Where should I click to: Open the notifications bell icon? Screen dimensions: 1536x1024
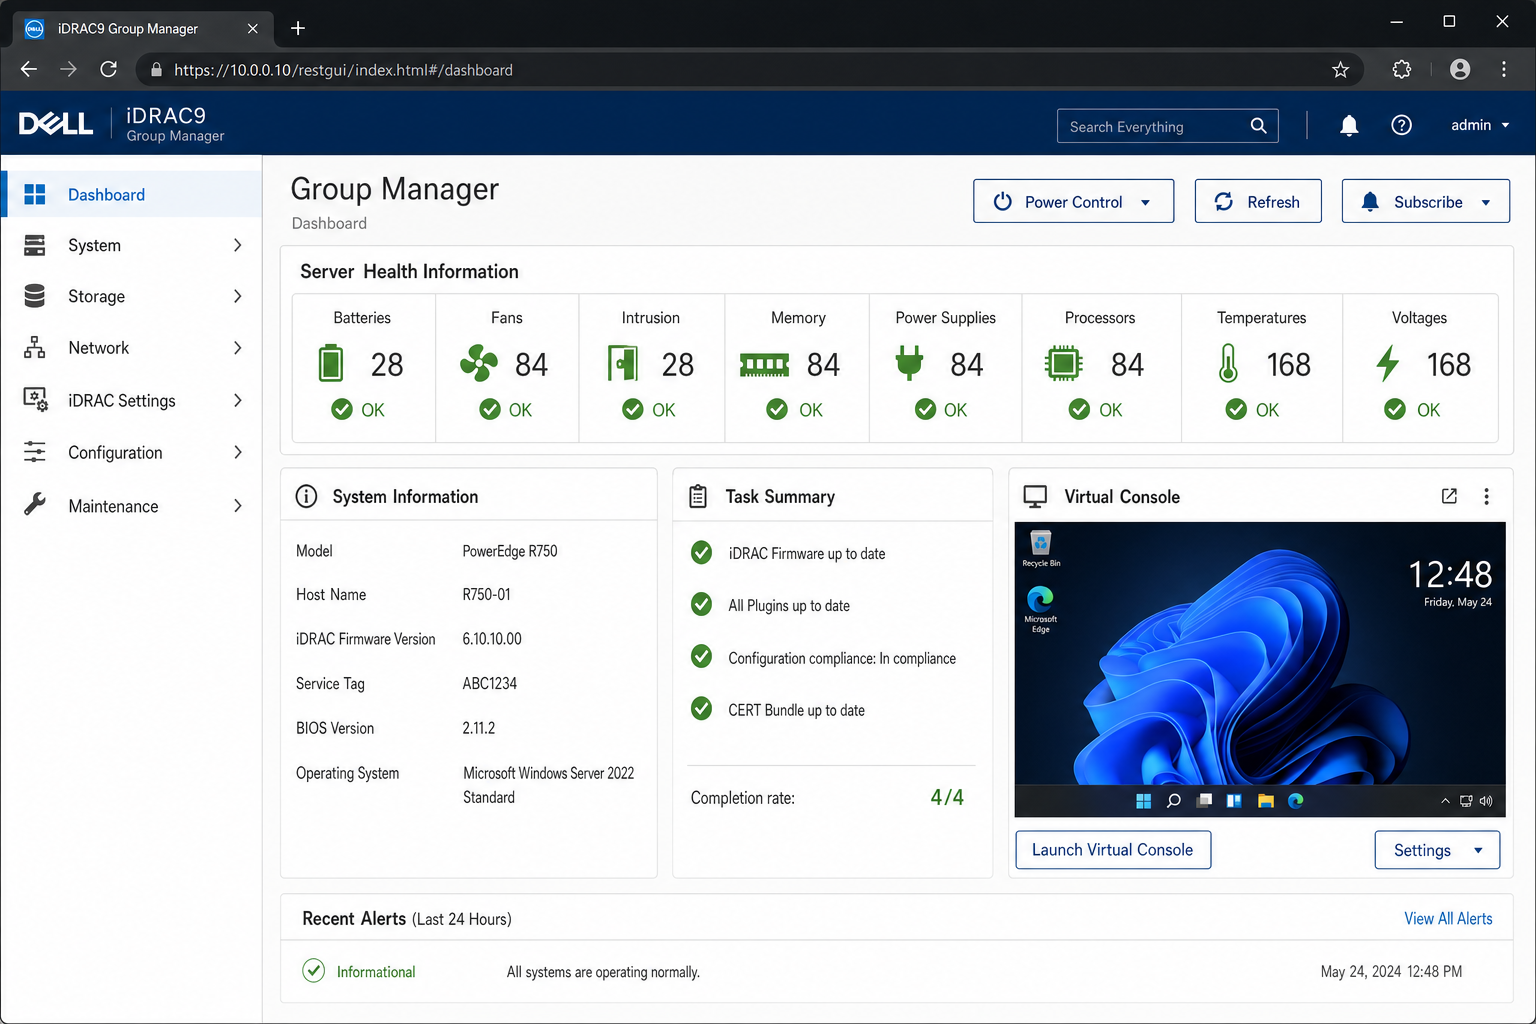(1349, 125)
